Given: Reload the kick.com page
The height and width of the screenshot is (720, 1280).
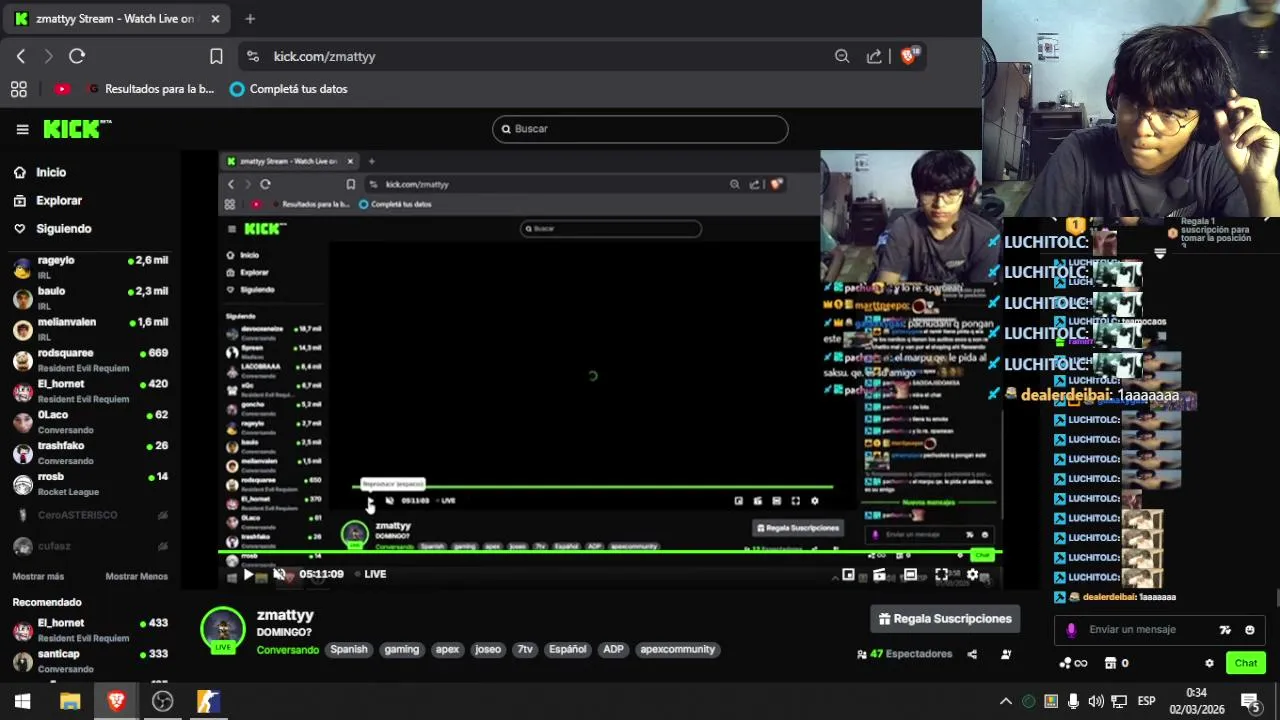Looking at the screenshot, I should (x=77, y=56).
